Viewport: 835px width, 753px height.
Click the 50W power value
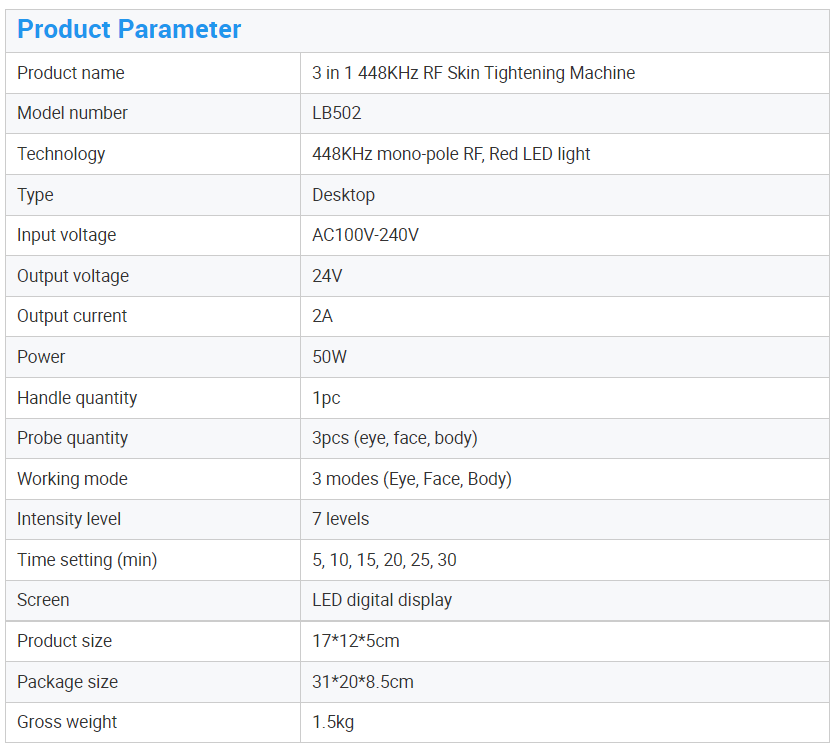coord(329,357)
